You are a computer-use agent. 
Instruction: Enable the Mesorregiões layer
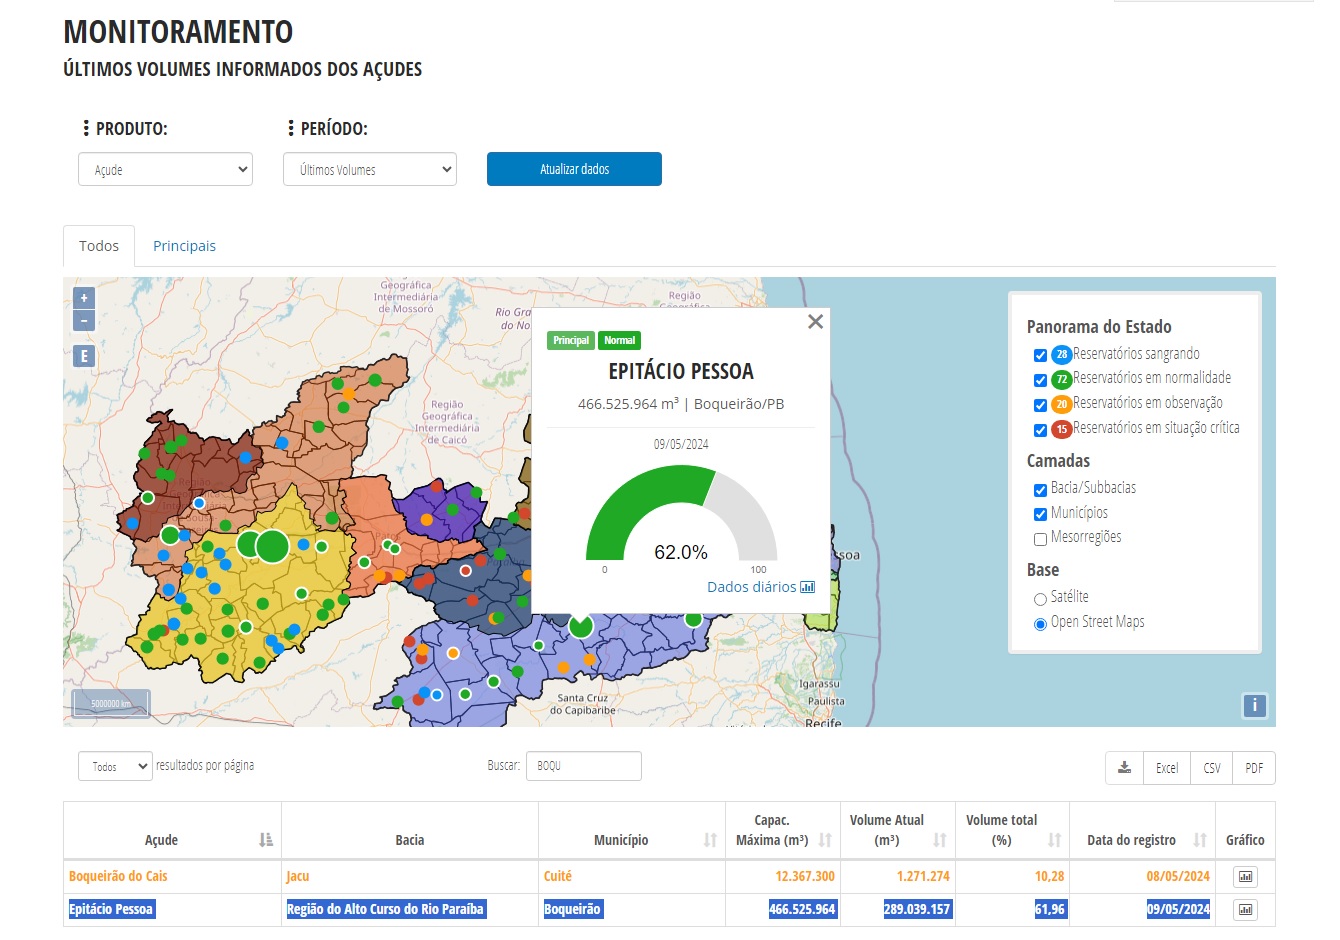1040,539
